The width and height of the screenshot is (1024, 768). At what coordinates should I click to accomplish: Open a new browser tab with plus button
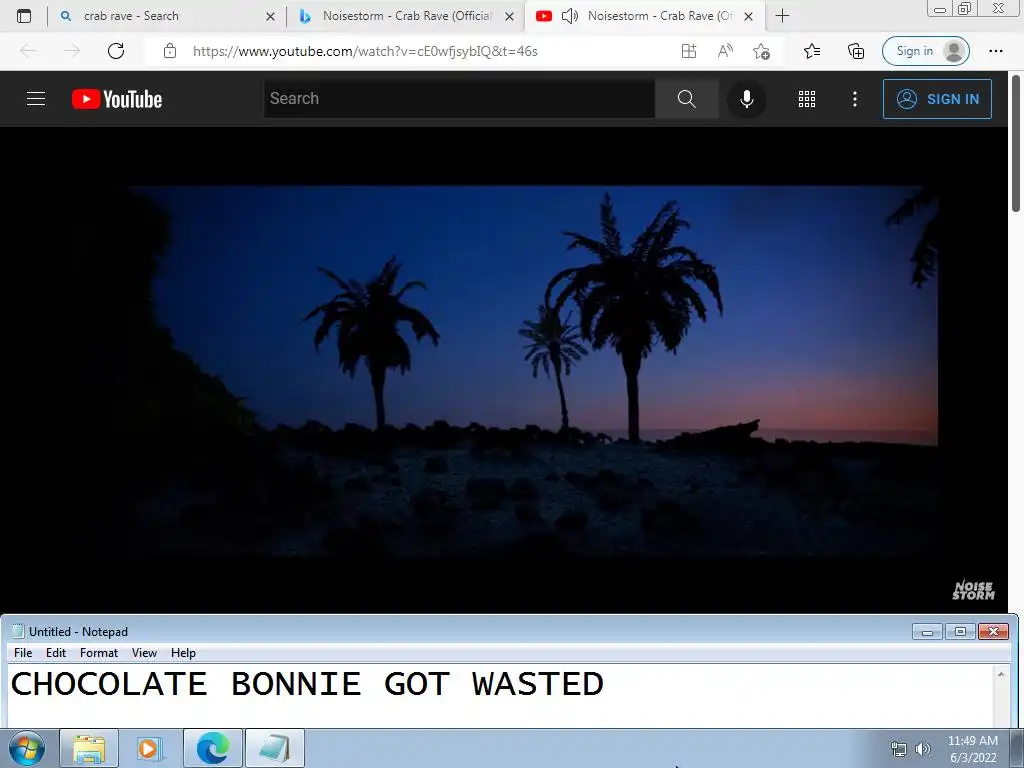coord(782,16)
